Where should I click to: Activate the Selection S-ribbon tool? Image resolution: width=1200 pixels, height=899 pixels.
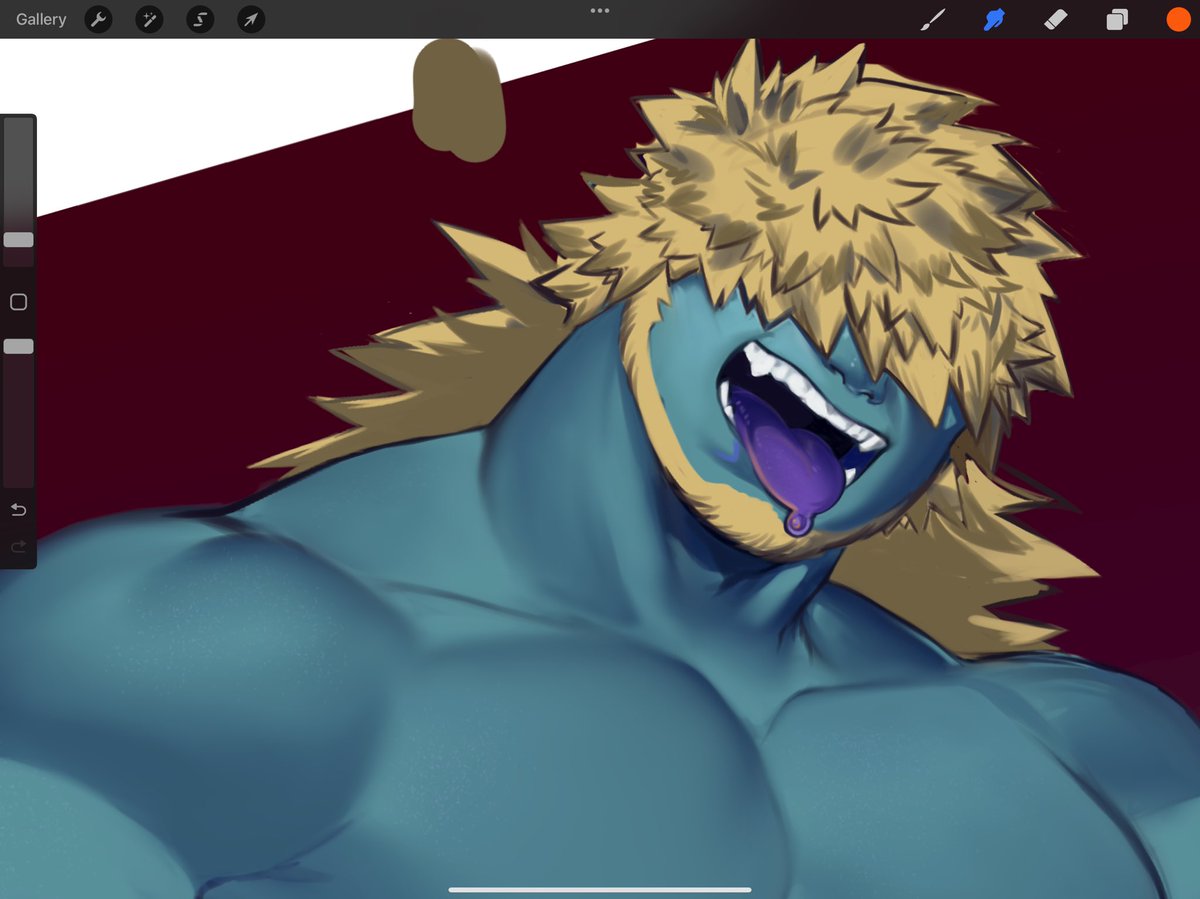pos(200,19)
